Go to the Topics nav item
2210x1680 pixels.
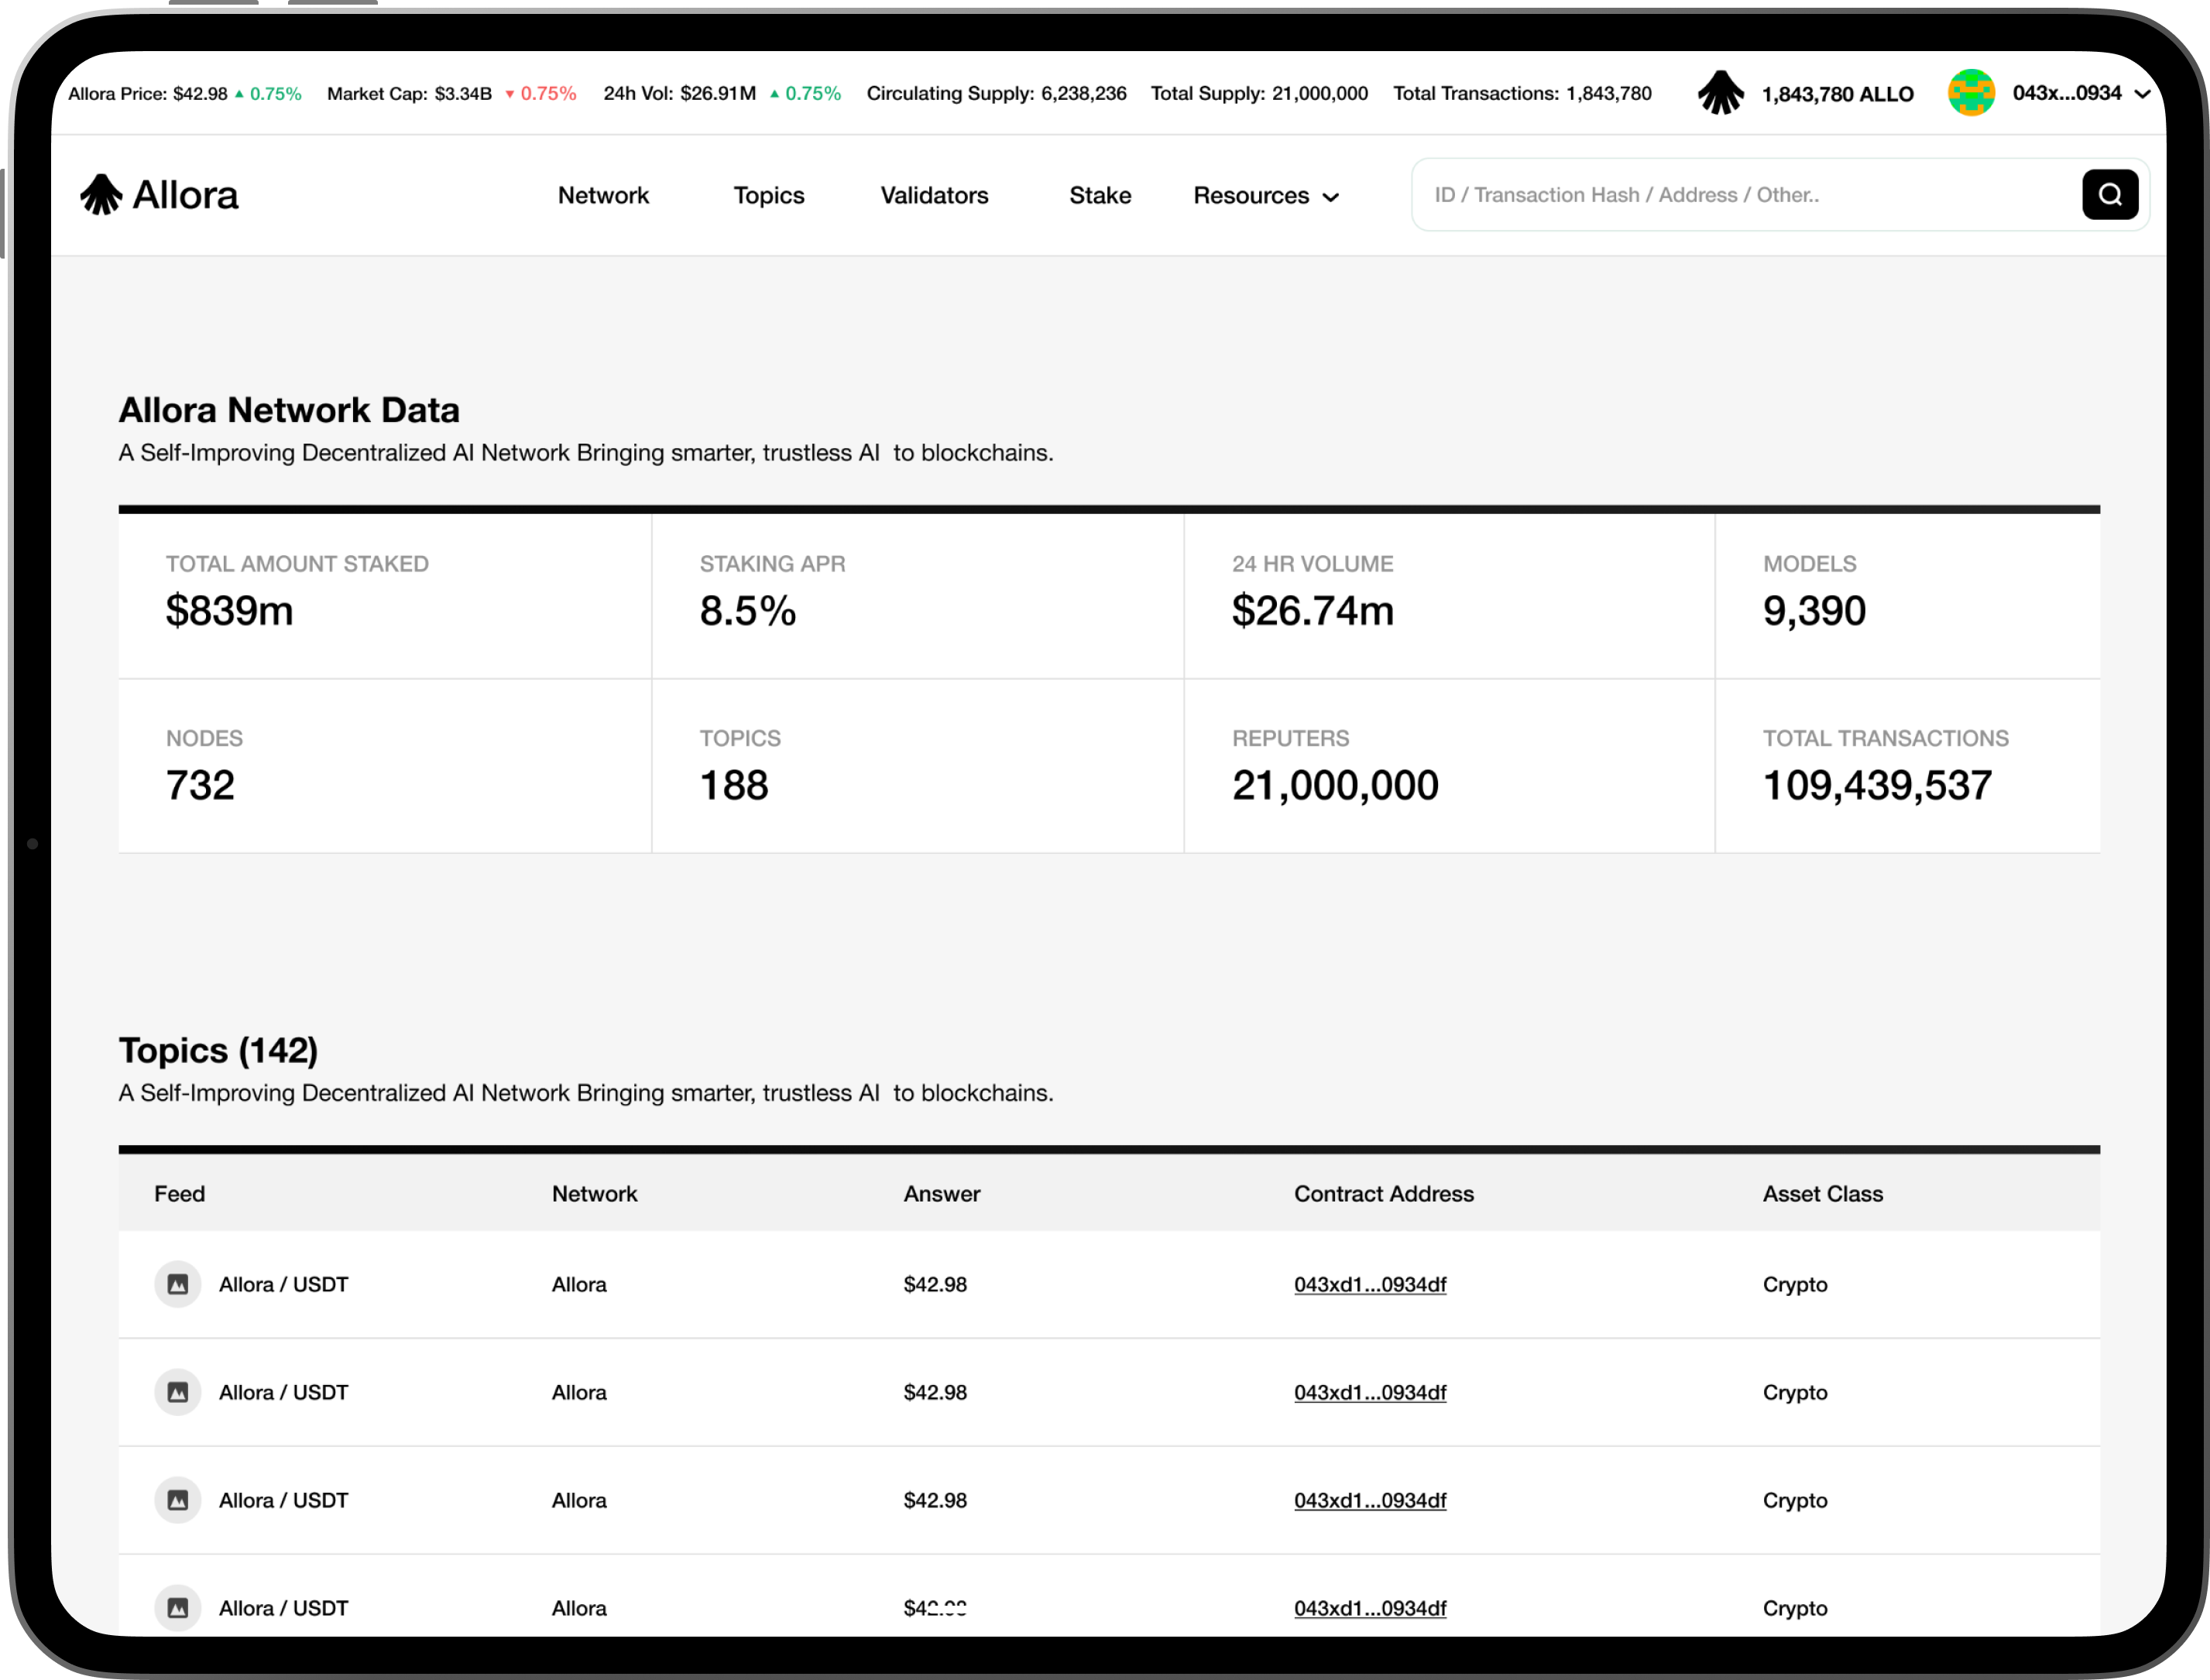[x=768, y=196]
